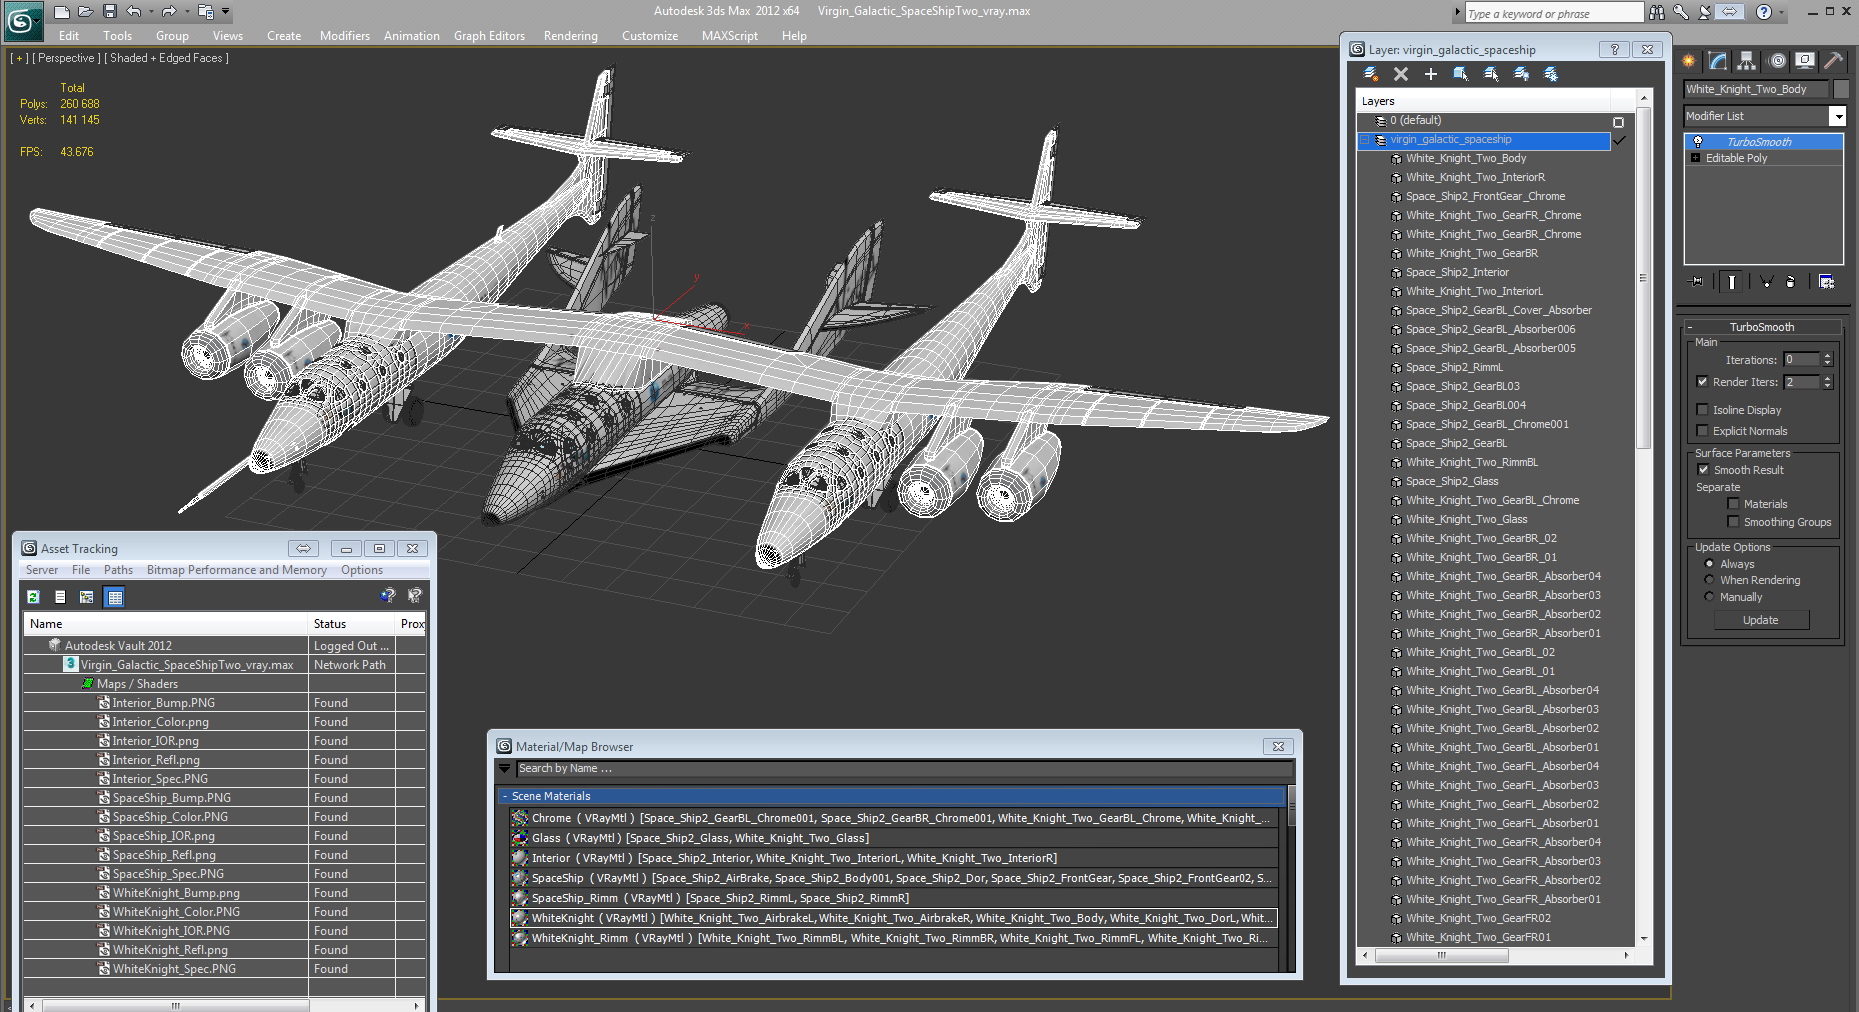Freeze/Unfreeze all layers icon
Image resolution: width=1859 pixels, height=1012 pixels.
pos(1551,74)
